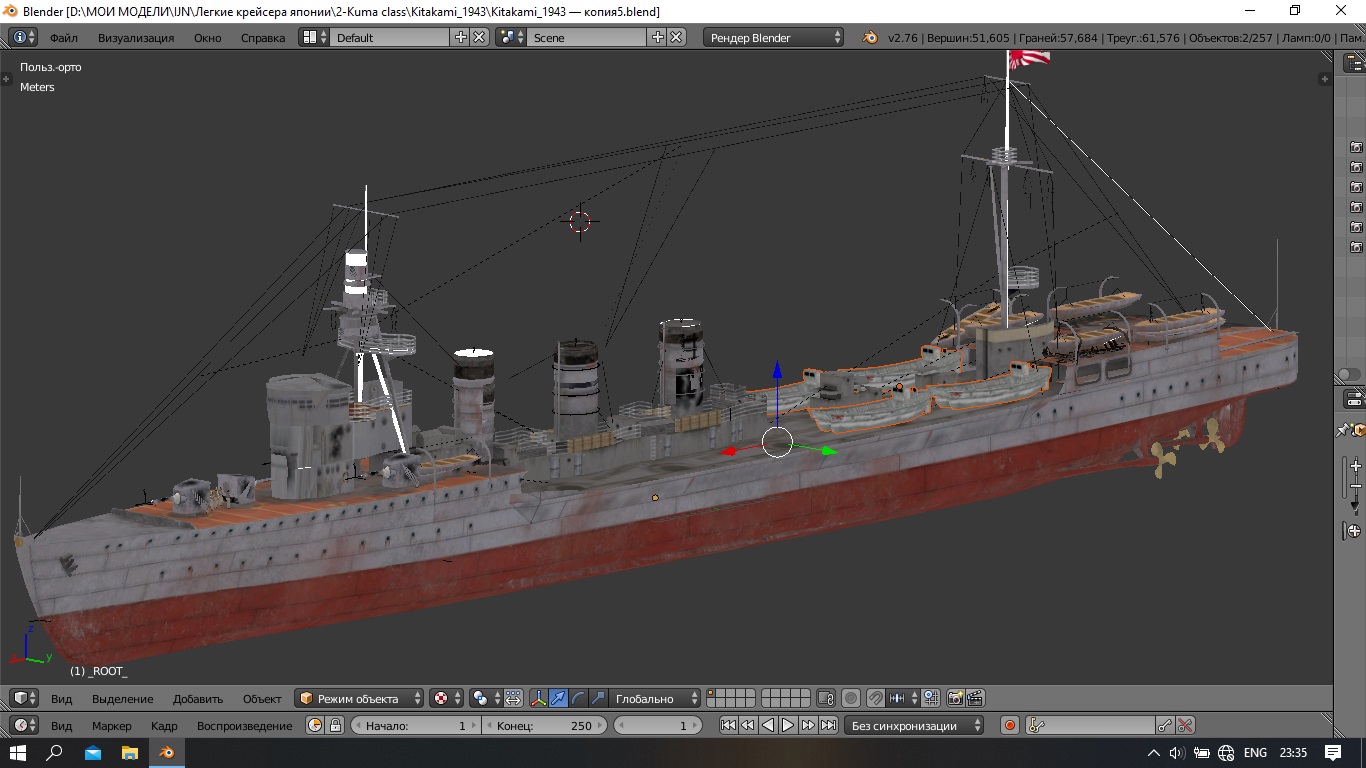
Task: Enable the scale manipulator icon
Action: tap(598, 698)
